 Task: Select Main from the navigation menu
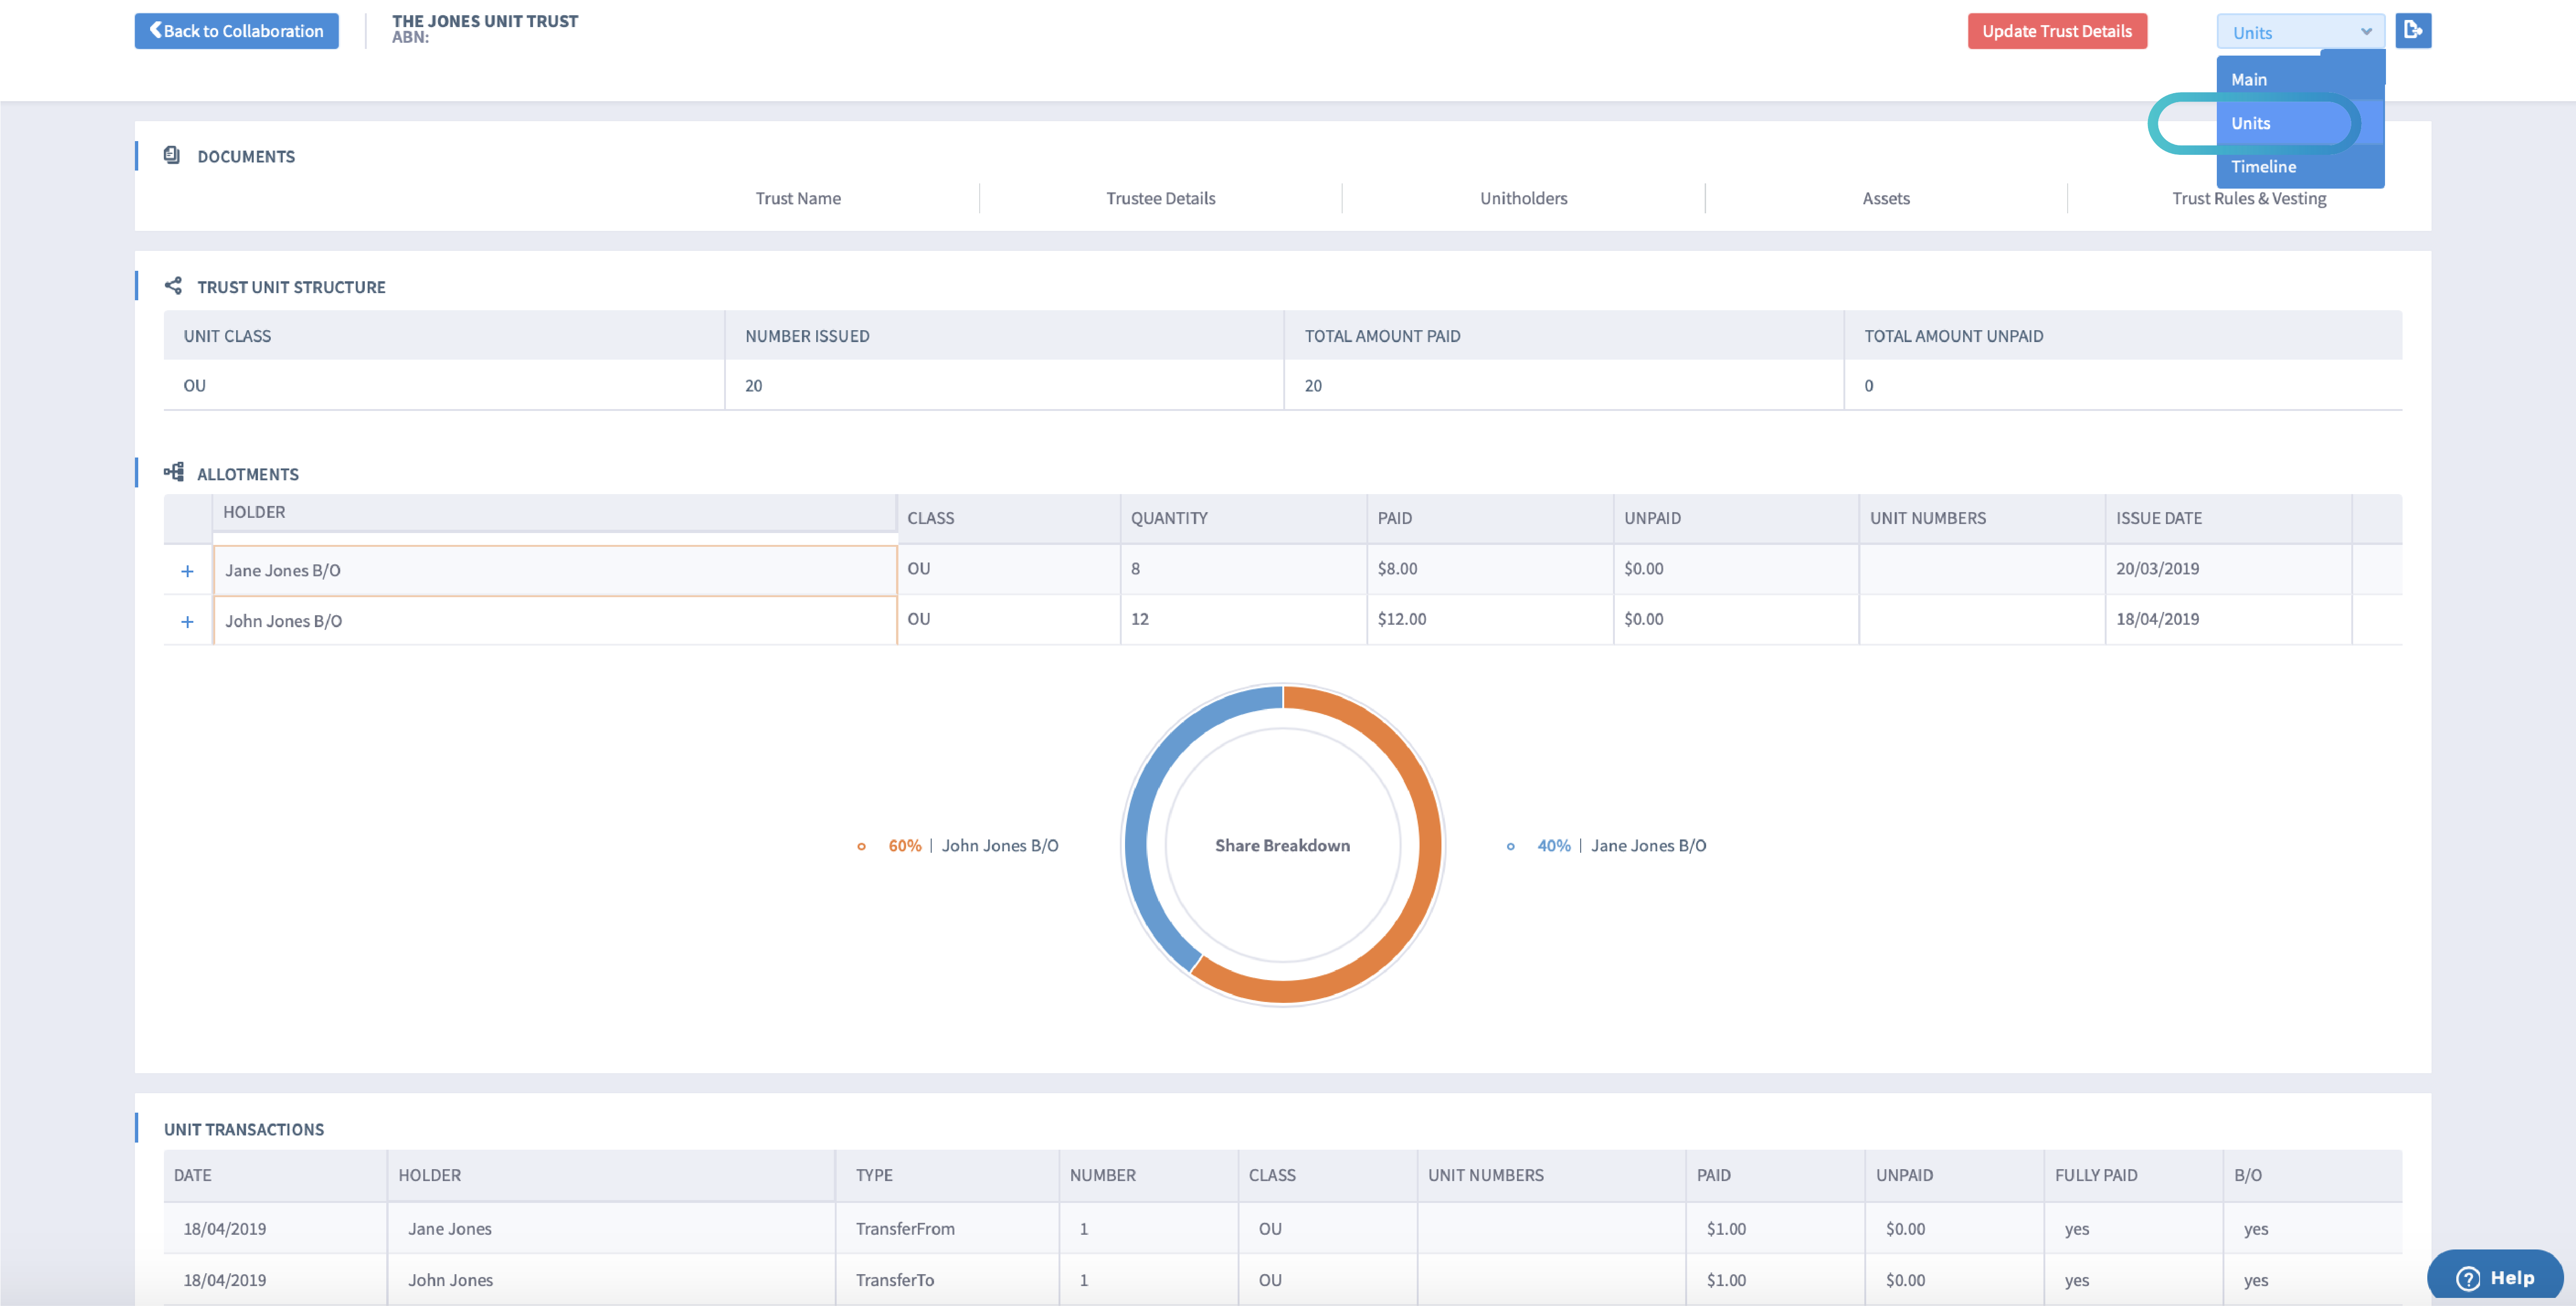tap(2250, 79)
